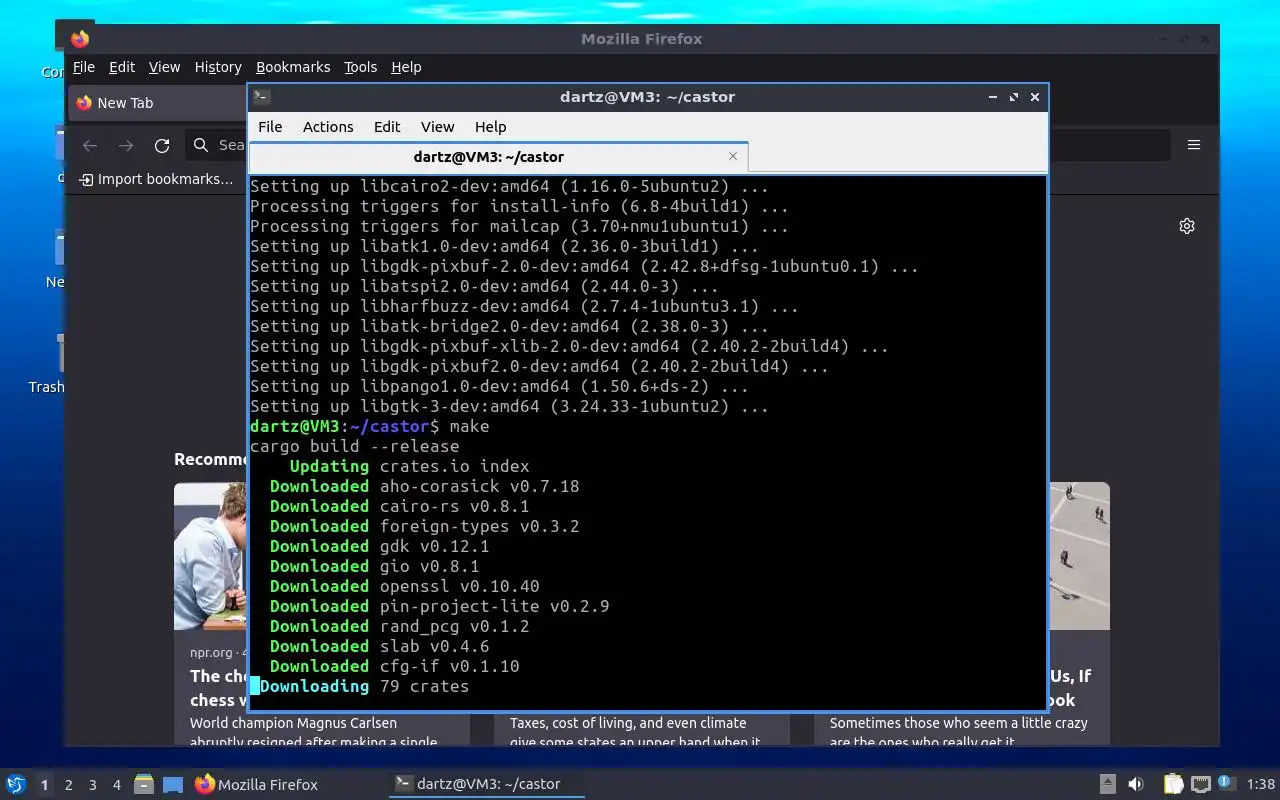Open the update notifier tray icon
The width and height of the screenshot is (1280, 800).
[x=1226, y=784]
